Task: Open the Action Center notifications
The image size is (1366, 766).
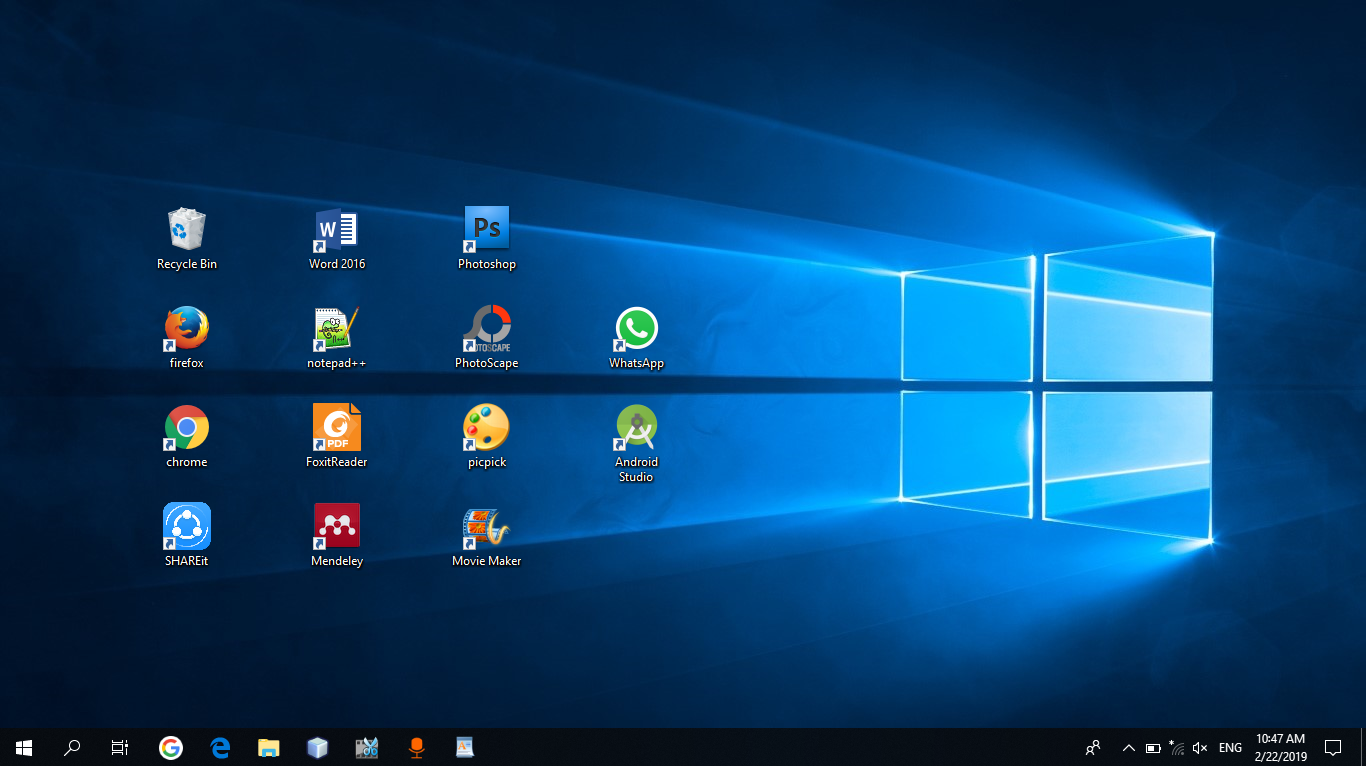Action: click(1333, 747)
